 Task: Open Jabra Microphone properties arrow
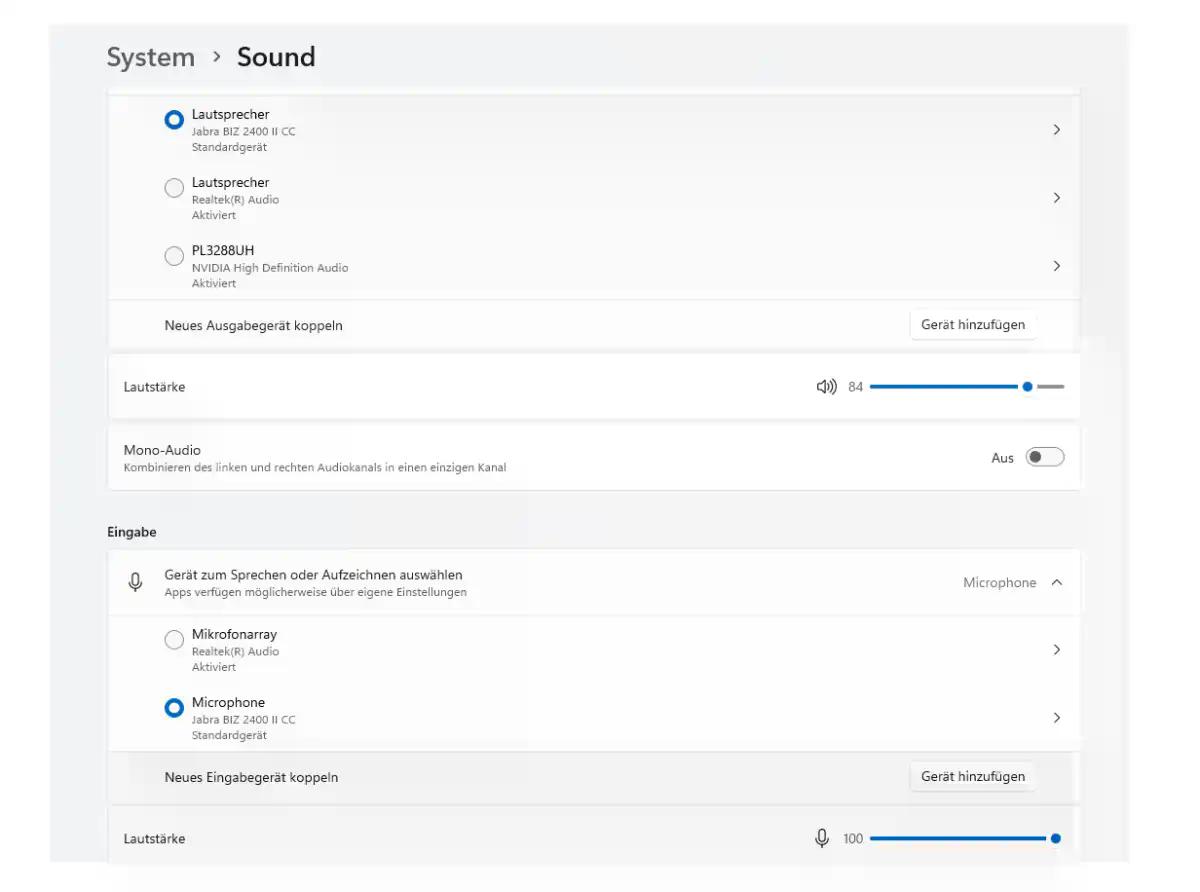coord(1056,718)
